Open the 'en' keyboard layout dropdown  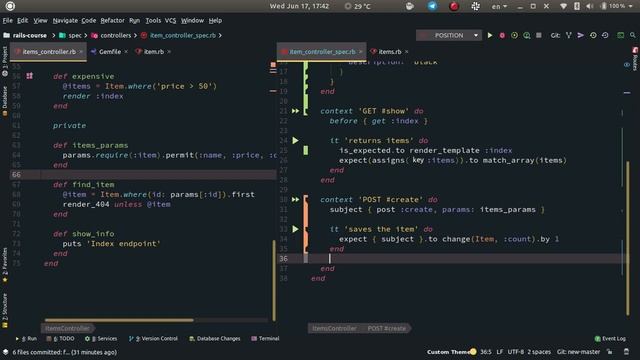499,6
